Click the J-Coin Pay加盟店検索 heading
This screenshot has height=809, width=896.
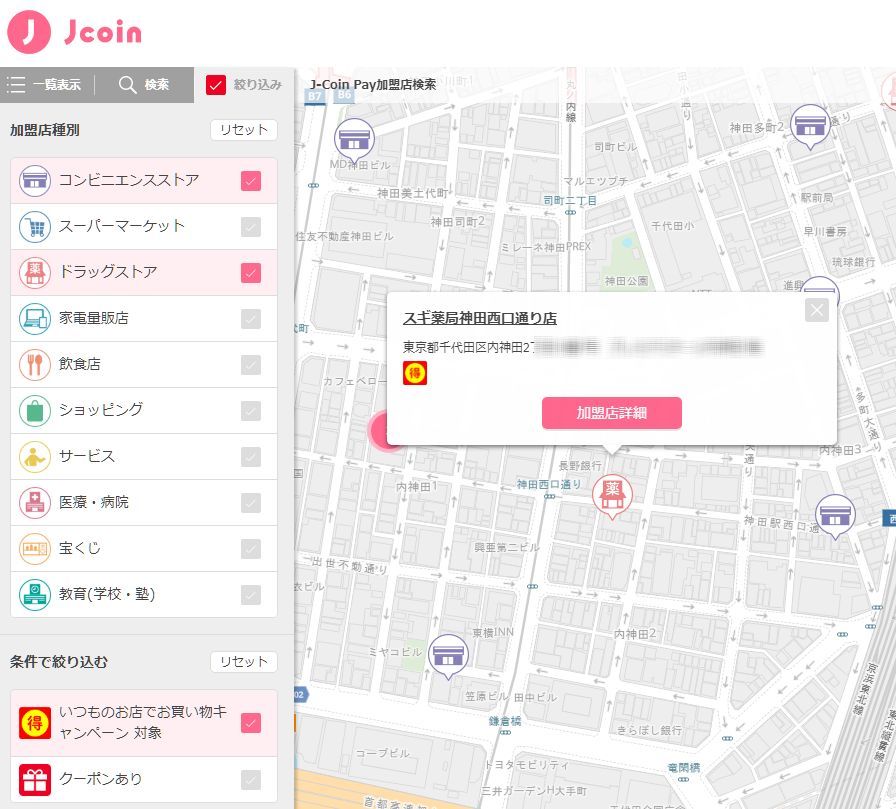373,85
